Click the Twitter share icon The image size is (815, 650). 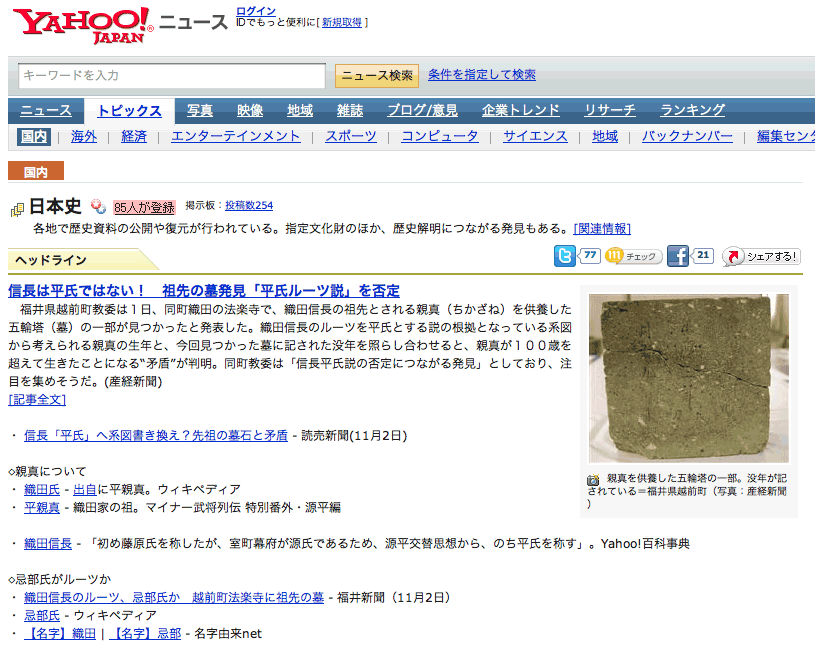click(566, 256)
